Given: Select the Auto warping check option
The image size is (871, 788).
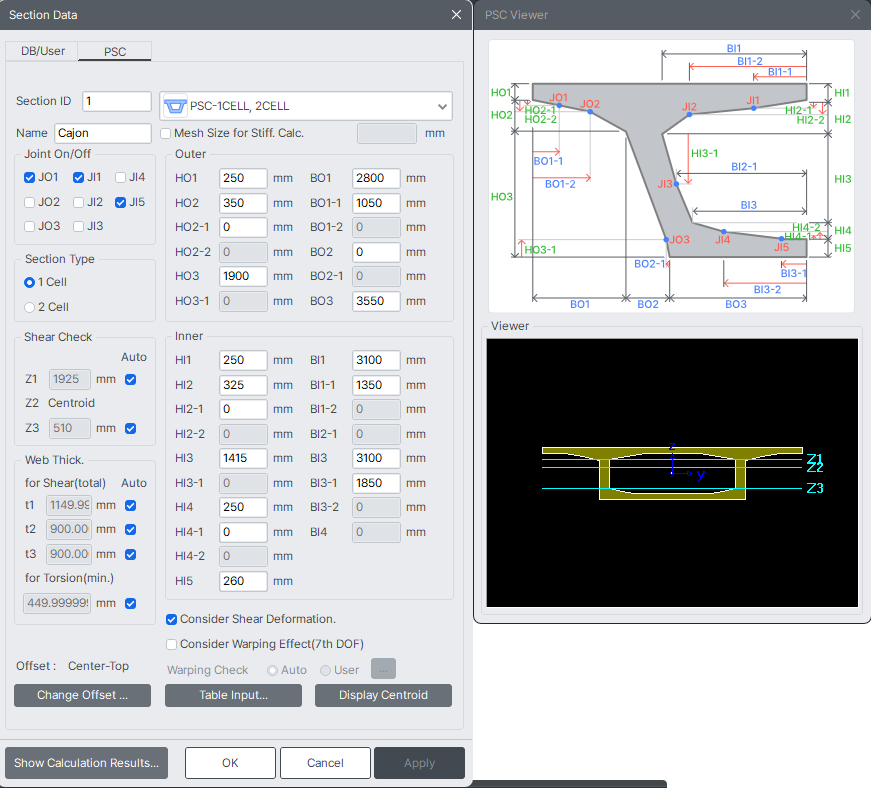Looking at the screenshot, I should coord(272,670).
